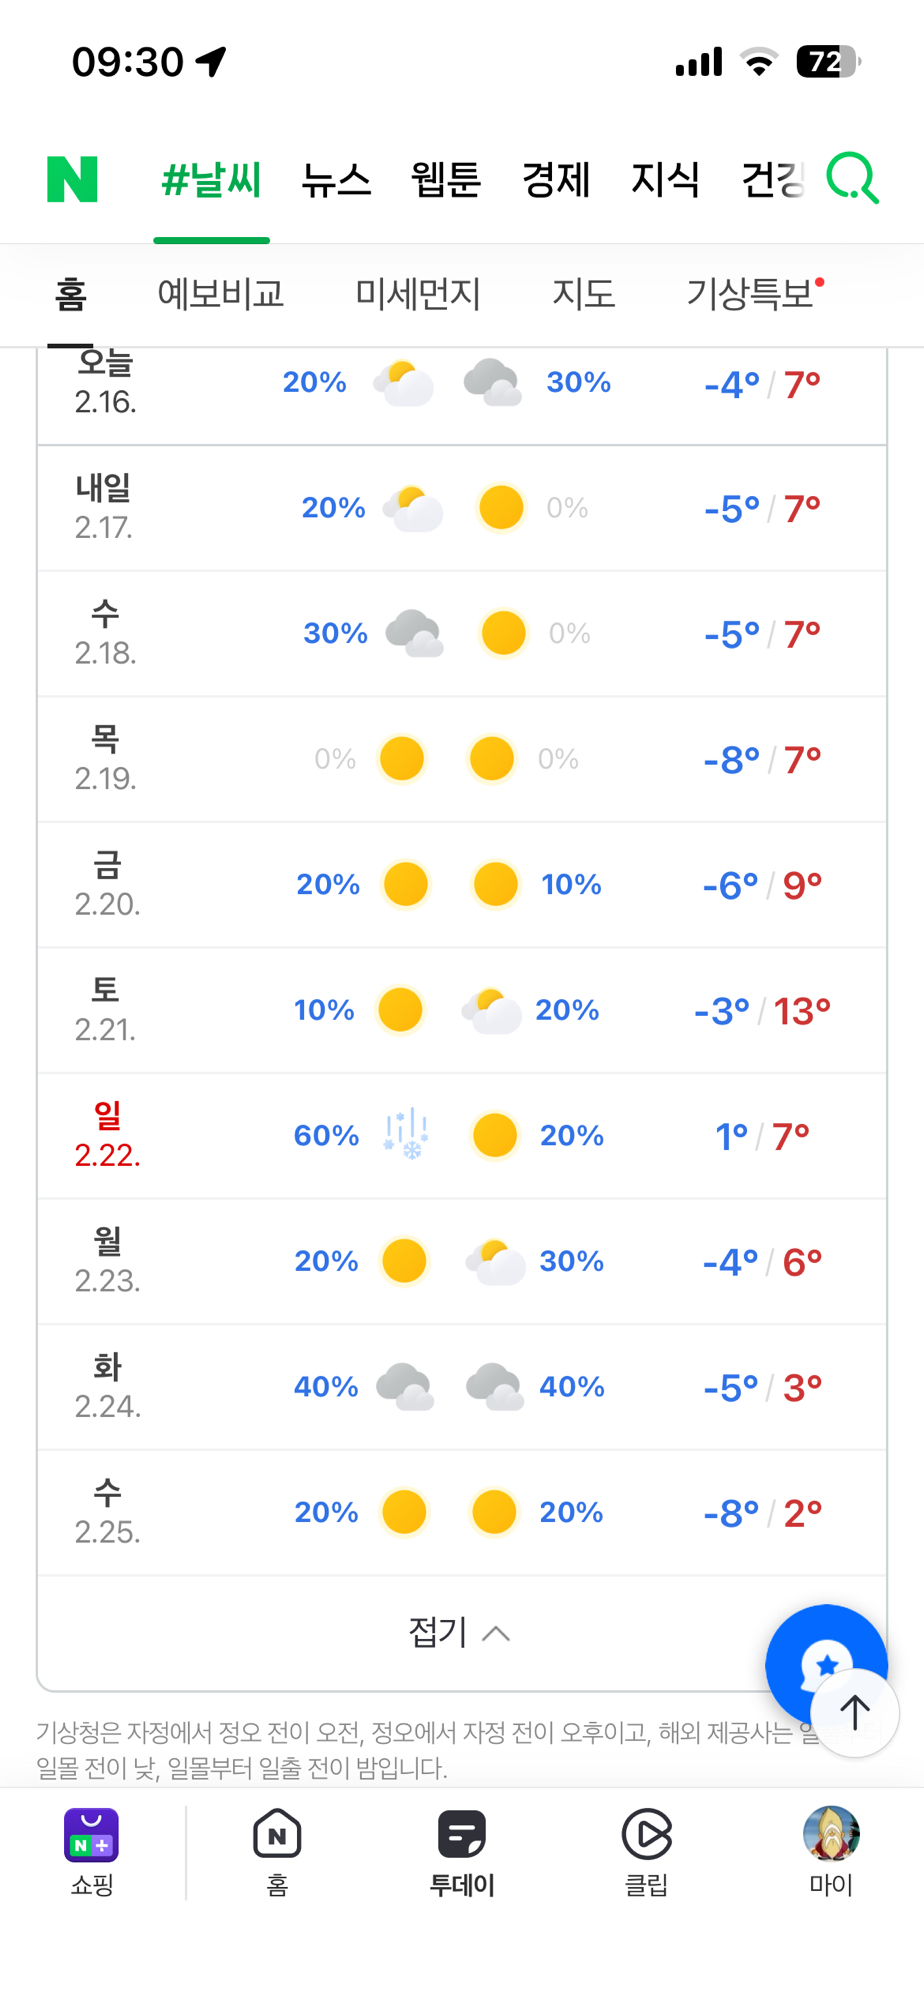Image resolution: width=924 pixels, height=2000 pixels.
Task: Open the 경제 tab
Action: click(x=556, y=180)
